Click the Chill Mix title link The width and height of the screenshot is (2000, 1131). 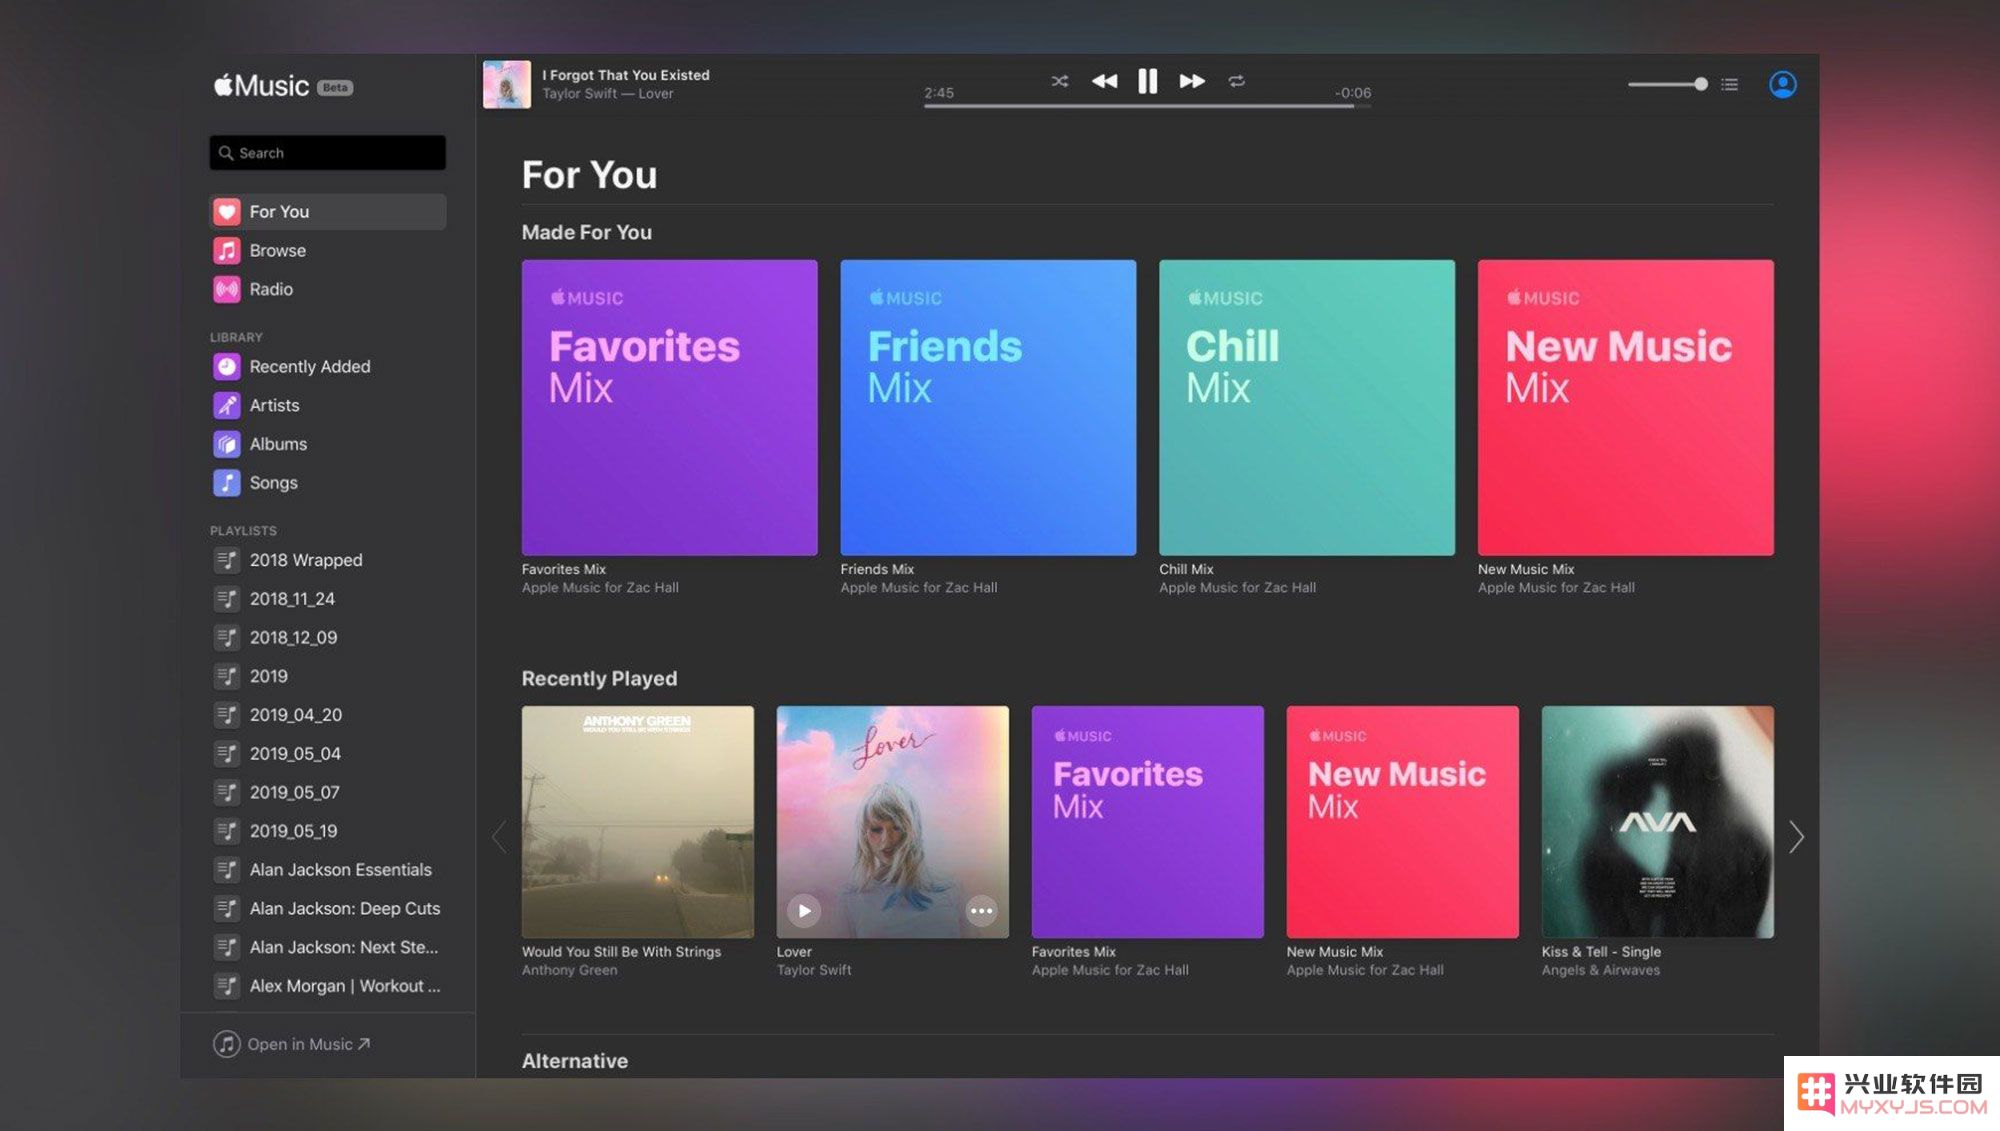click(x=1186, y=569)
